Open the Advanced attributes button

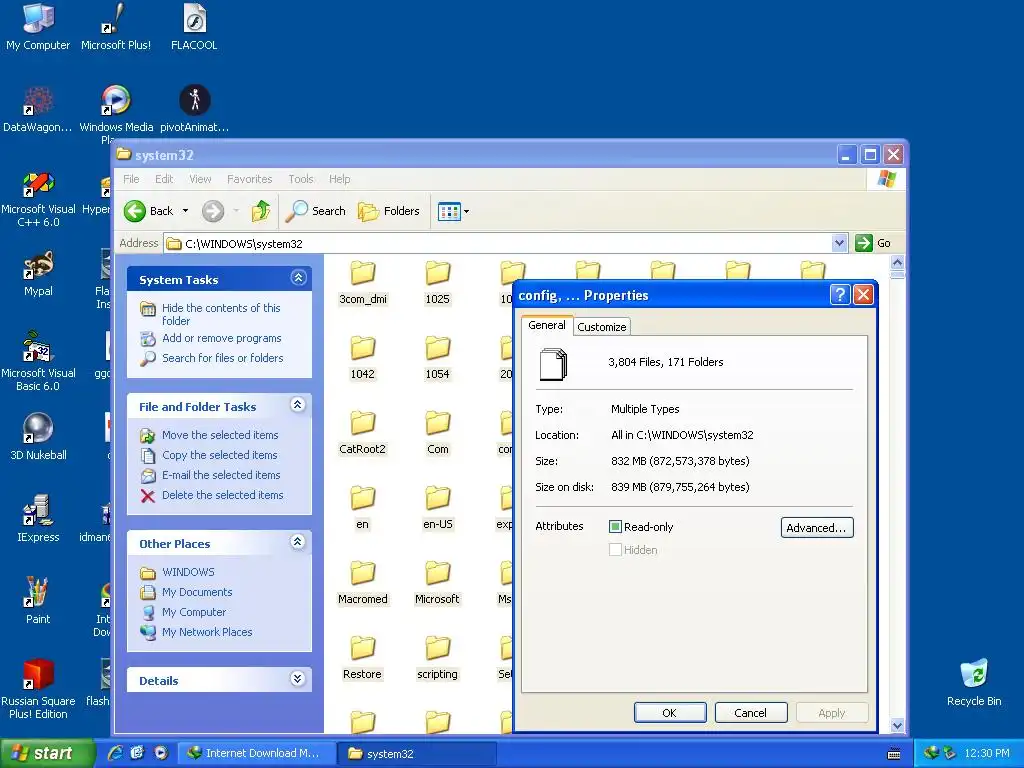816,528
